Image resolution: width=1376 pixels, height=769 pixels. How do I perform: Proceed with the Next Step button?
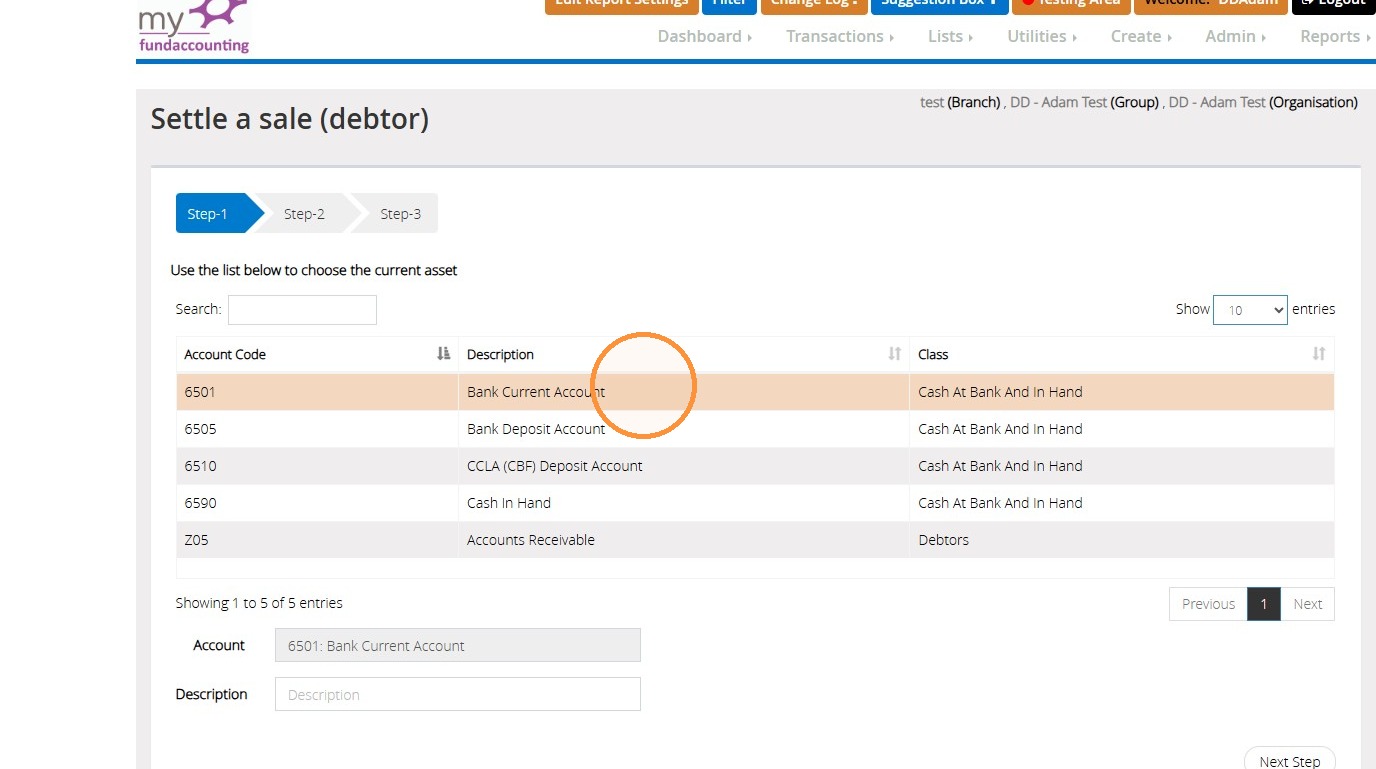click(1289, 759)
